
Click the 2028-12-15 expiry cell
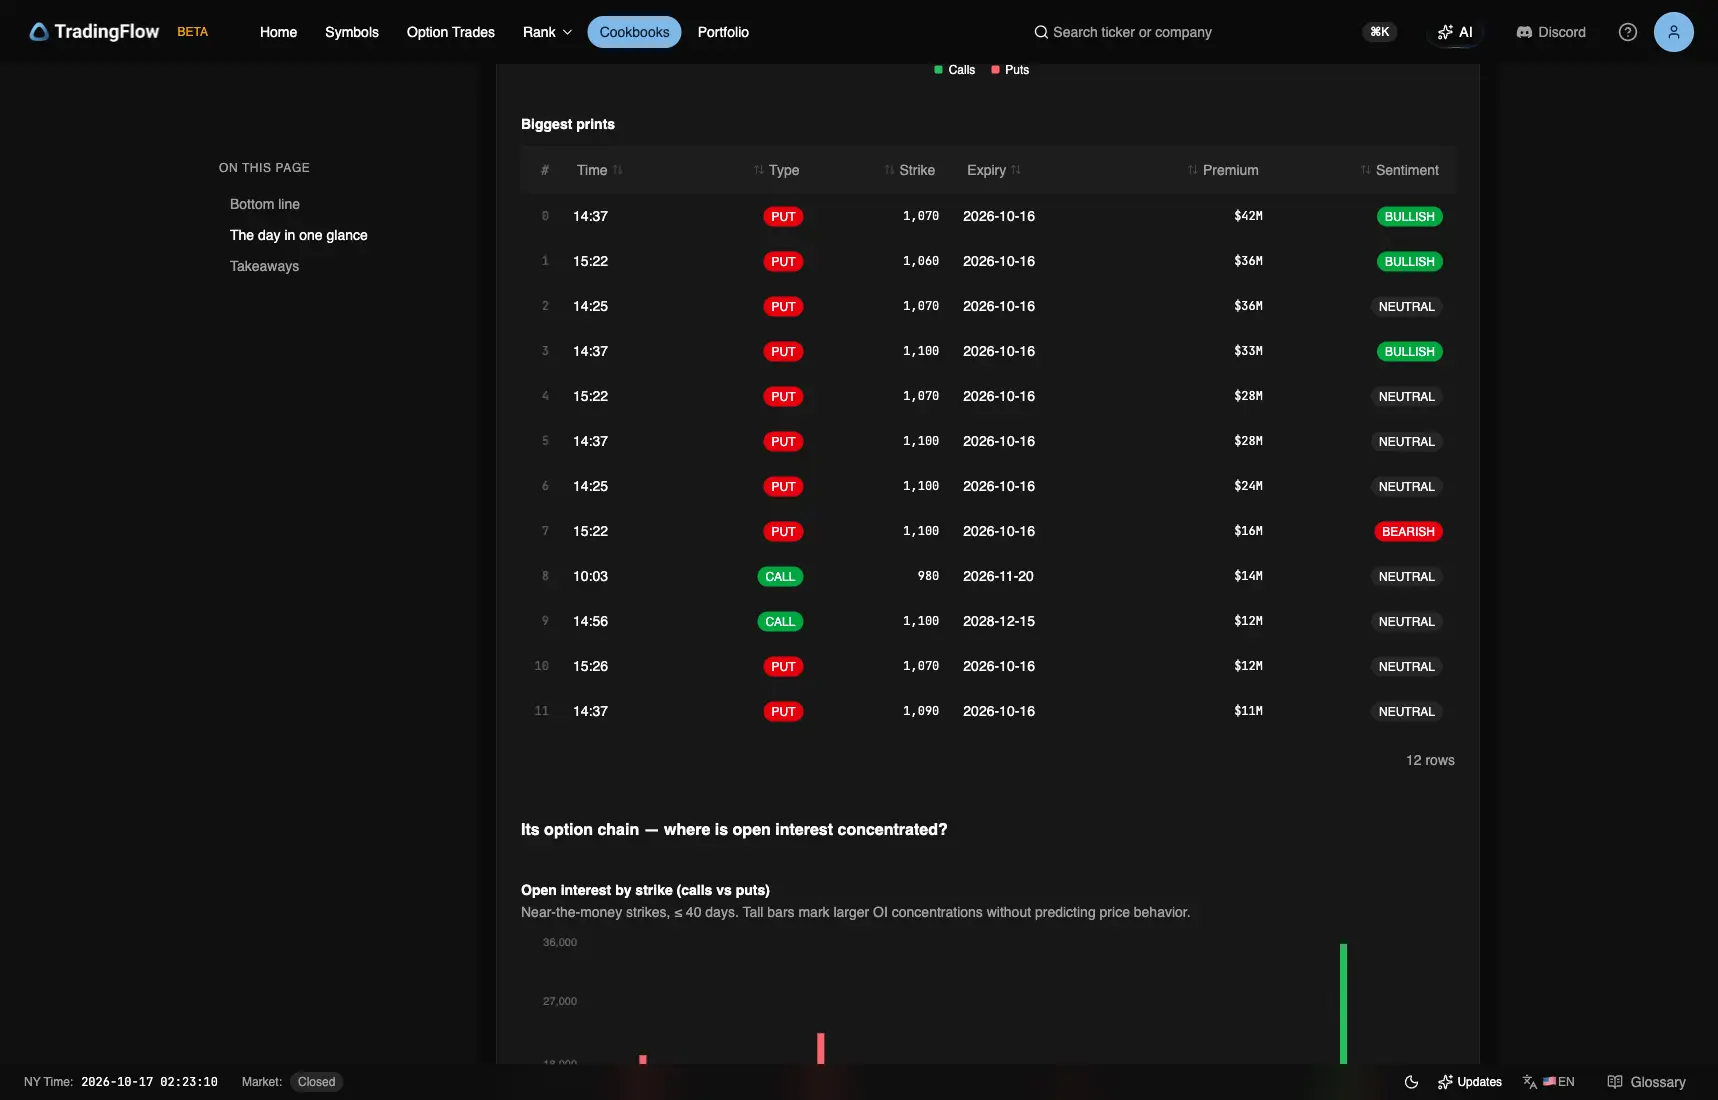point(999,621)
